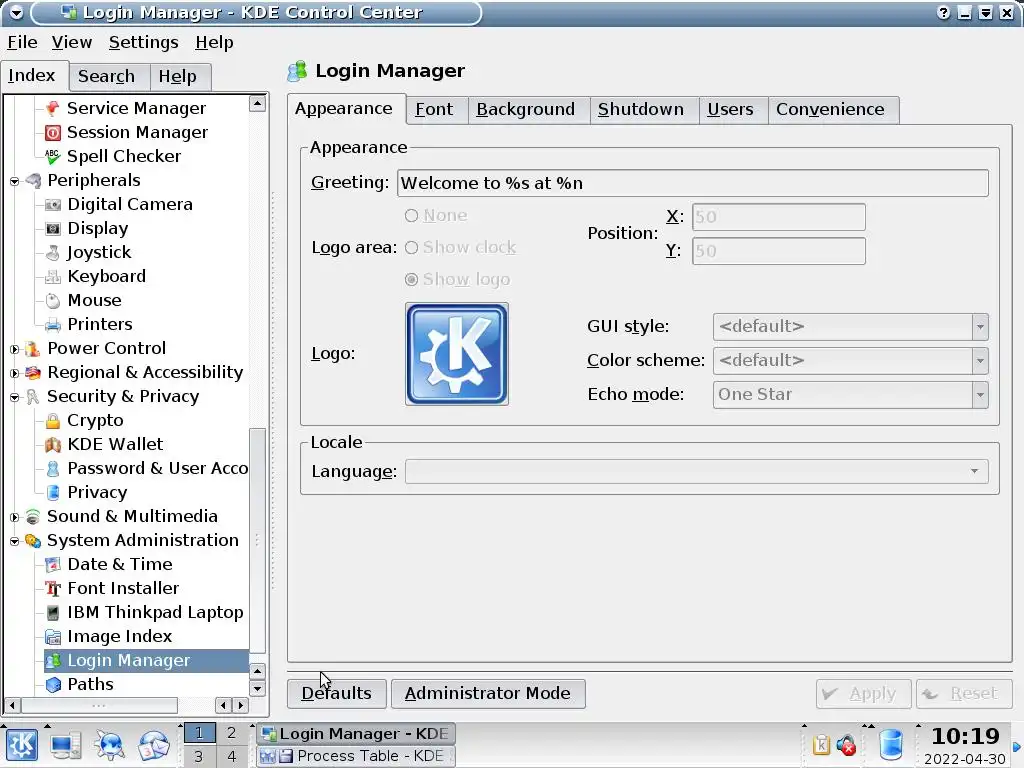Click the Mouse icon in Peripherals
Screen dimensions: 1024x768
coord(53,300)
